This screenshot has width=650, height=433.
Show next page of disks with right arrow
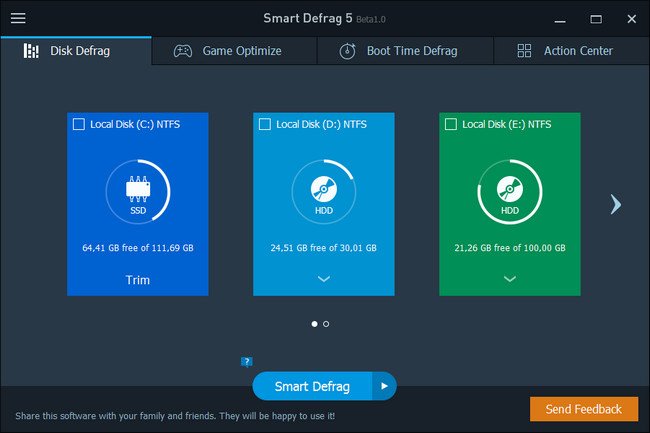(616, 204)
